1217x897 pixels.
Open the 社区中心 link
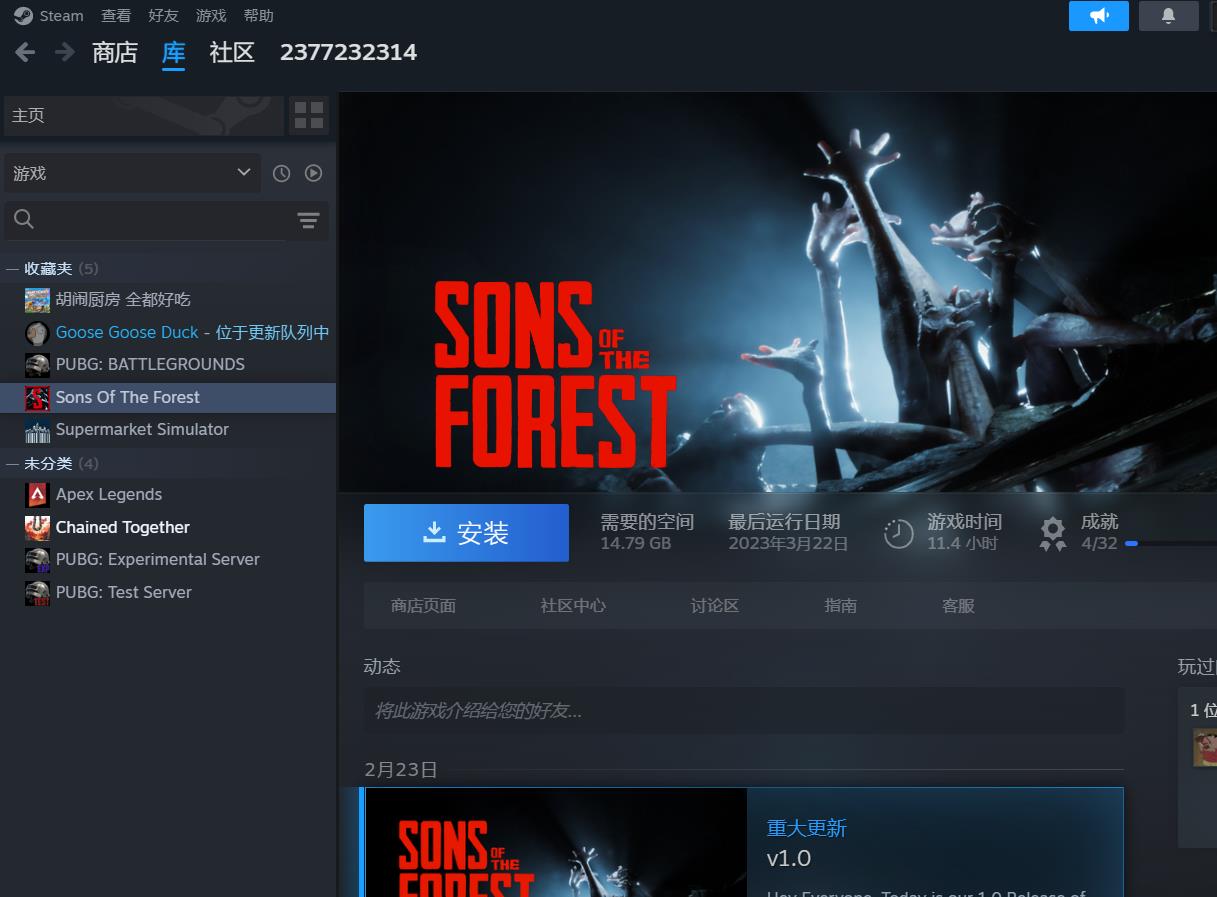573,606
